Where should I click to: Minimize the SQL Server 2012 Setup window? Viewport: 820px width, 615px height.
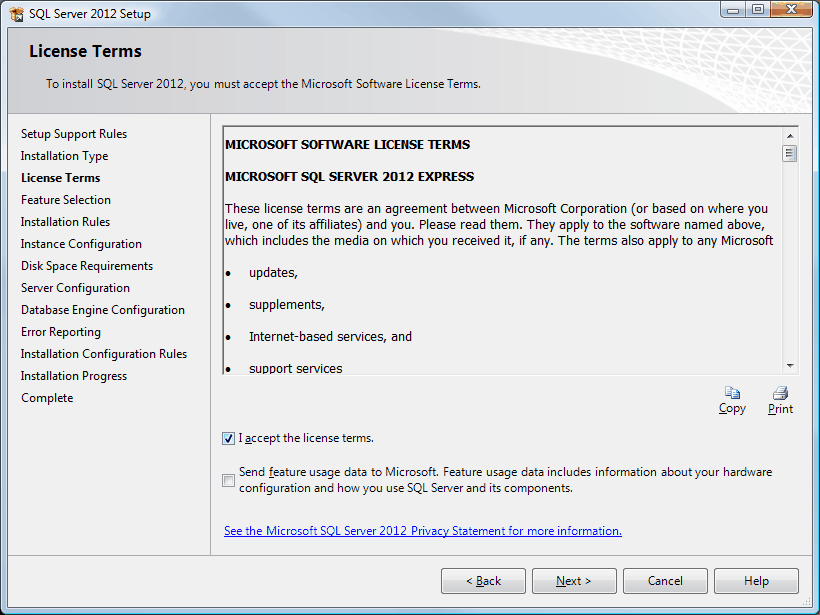pyautogui.click(x=733, y=9)
